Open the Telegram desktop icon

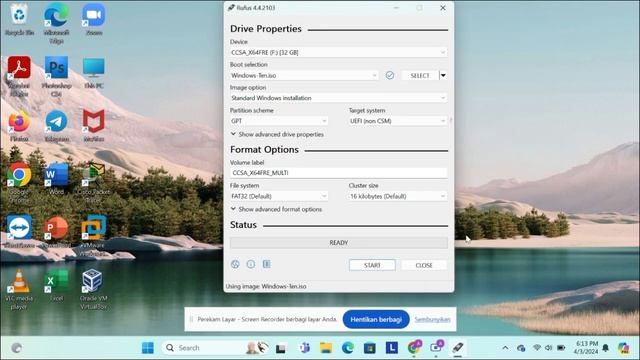pos(56,126)
